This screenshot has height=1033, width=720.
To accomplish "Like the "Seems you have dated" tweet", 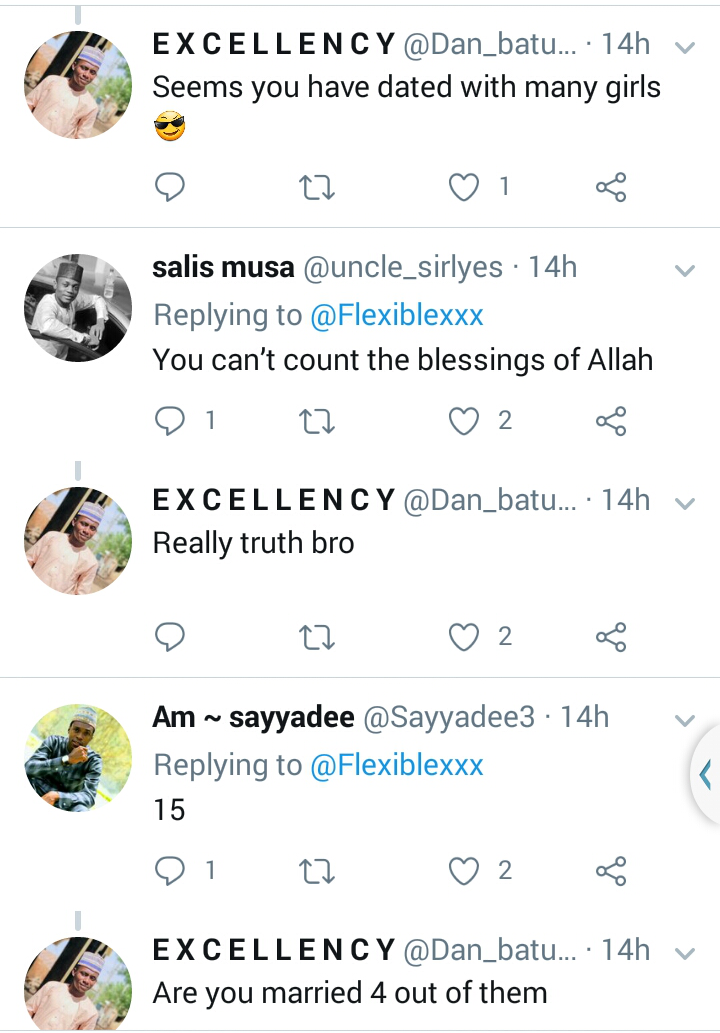I will pos(463,187).
